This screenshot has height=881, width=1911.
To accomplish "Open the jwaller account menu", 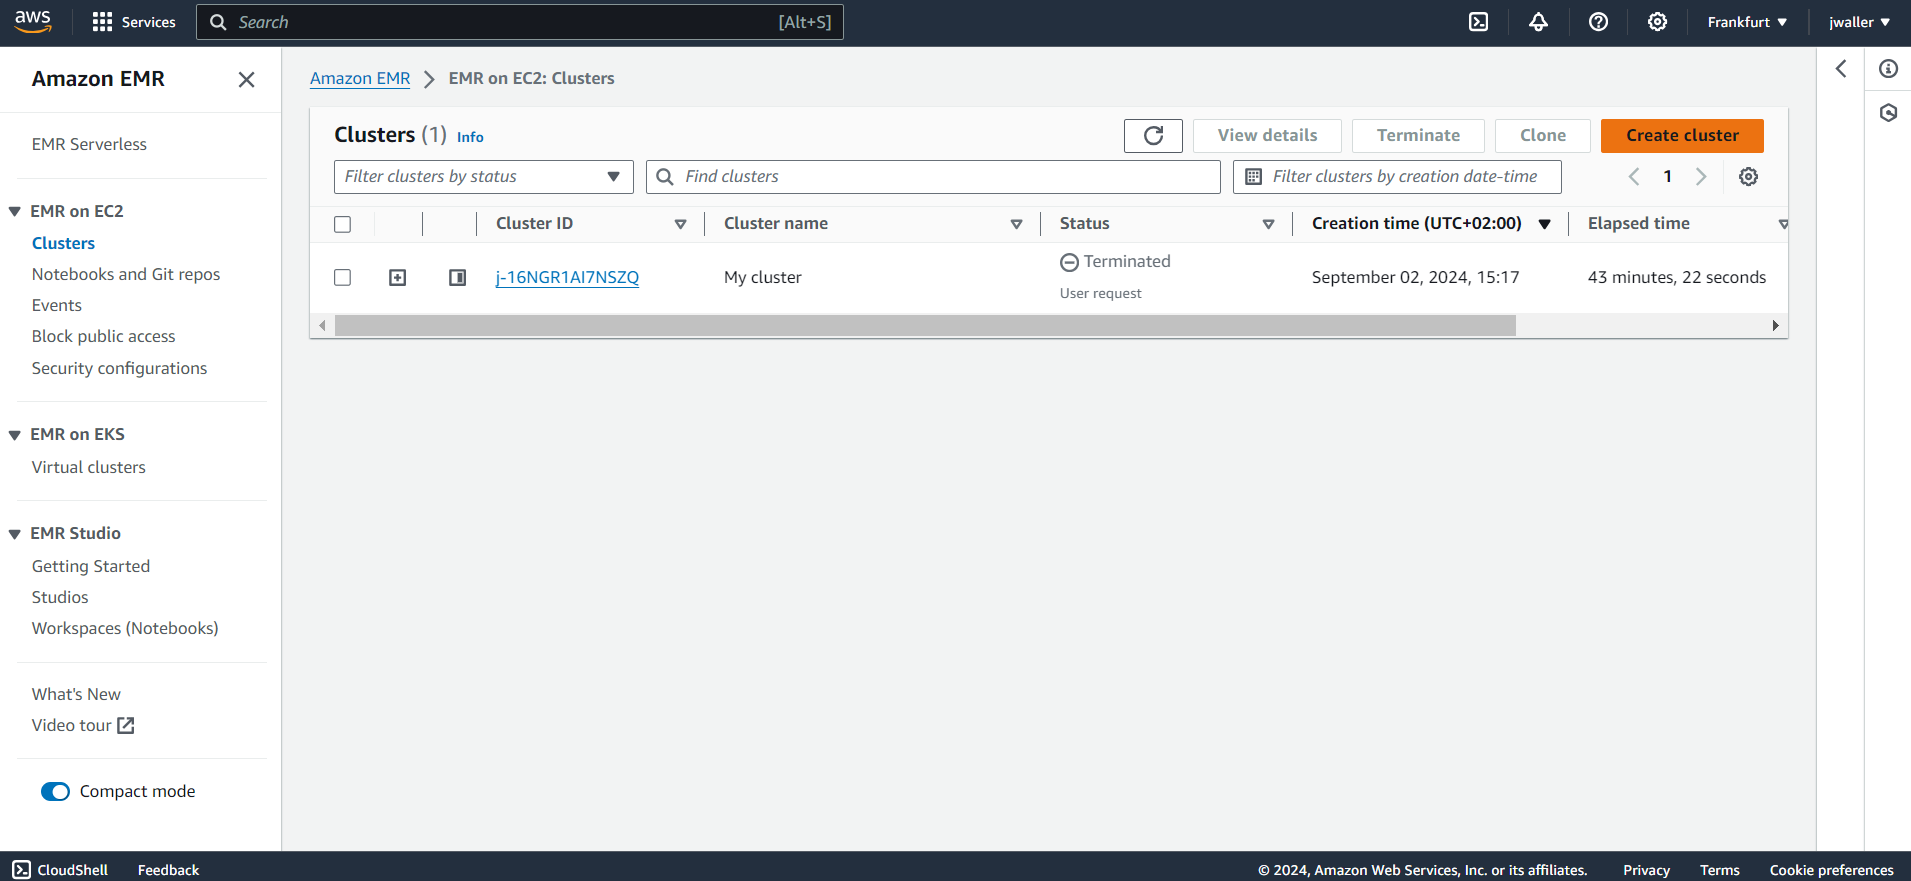I will tap(1859, 22).
